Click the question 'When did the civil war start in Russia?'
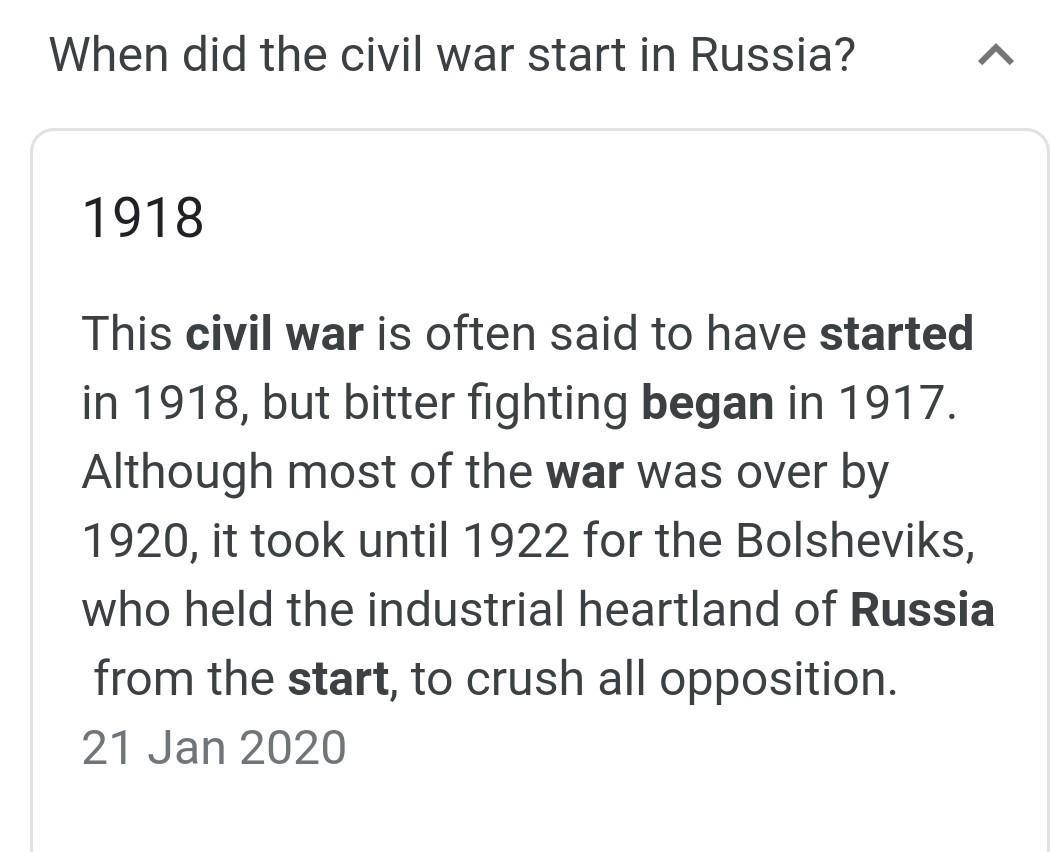This screenshot has width=1050, height=852. coord(453,55)
